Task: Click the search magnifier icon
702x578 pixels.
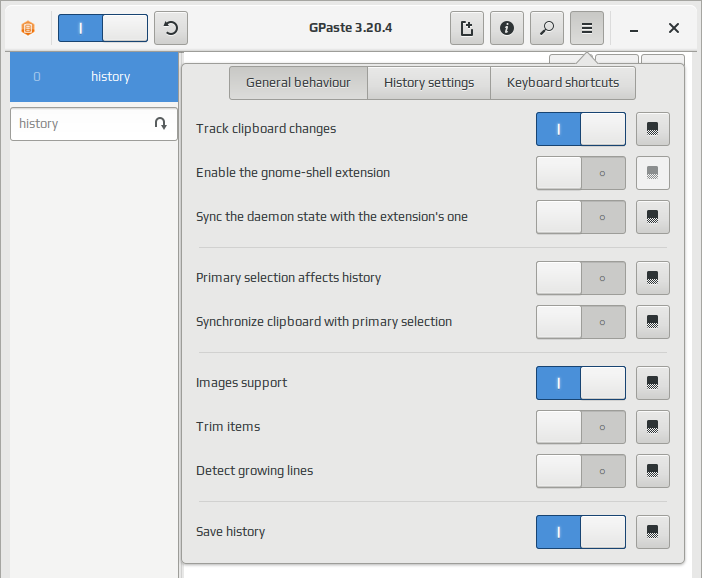Action: [547, 28]
